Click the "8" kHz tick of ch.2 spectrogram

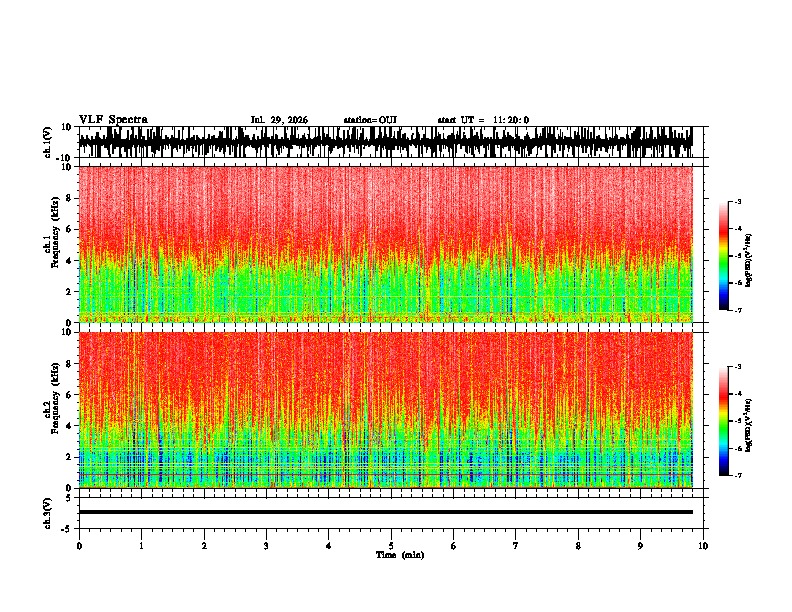click(70, 364)
